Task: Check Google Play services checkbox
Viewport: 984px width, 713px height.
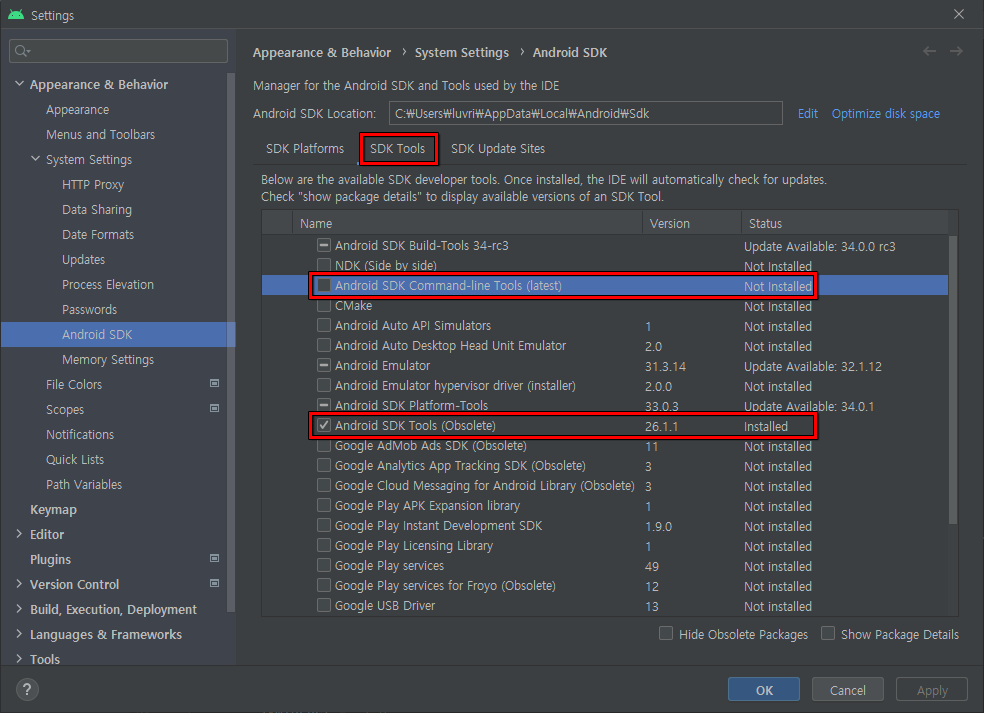Action: point(324,566)
